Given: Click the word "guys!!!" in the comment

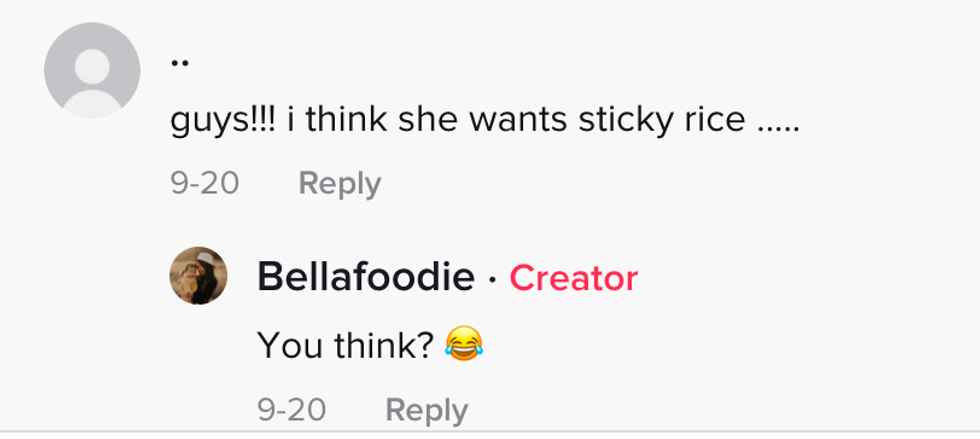Looking at the screenshot, I should tap(216, 121).
